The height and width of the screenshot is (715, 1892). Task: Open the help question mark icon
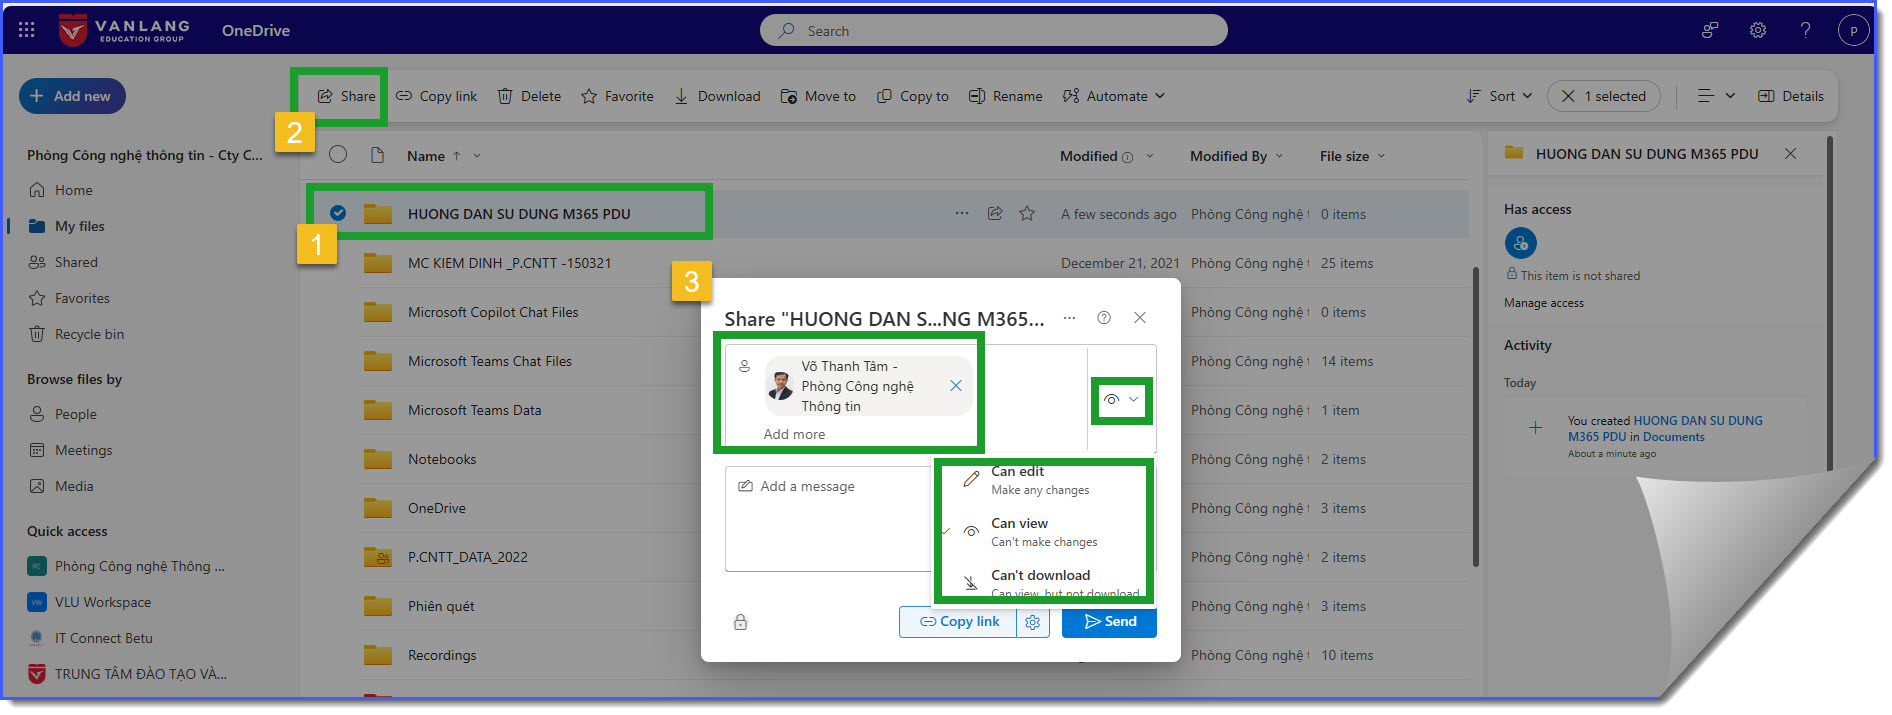coord(1806,30)
